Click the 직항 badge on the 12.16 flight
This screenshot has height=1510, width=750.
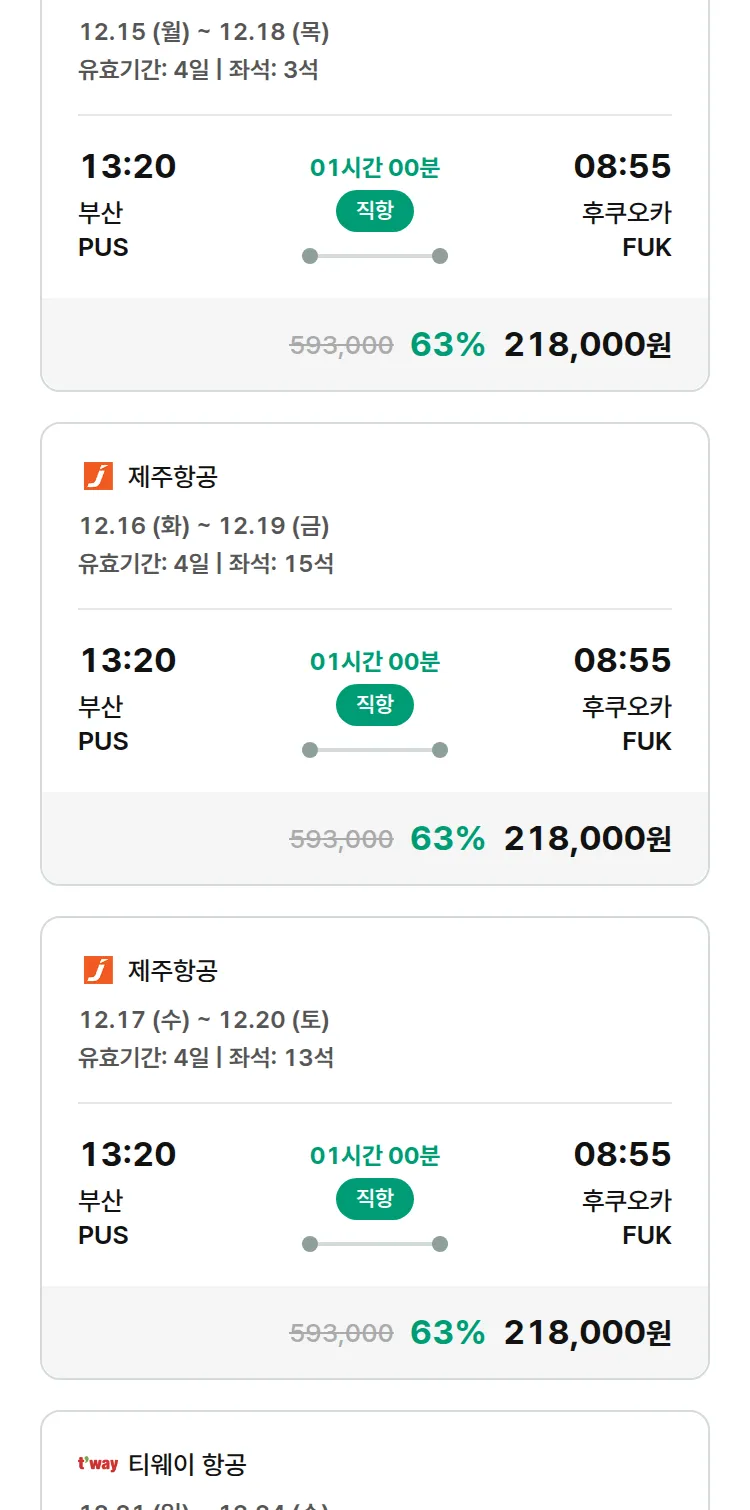(x=375, y=705)
